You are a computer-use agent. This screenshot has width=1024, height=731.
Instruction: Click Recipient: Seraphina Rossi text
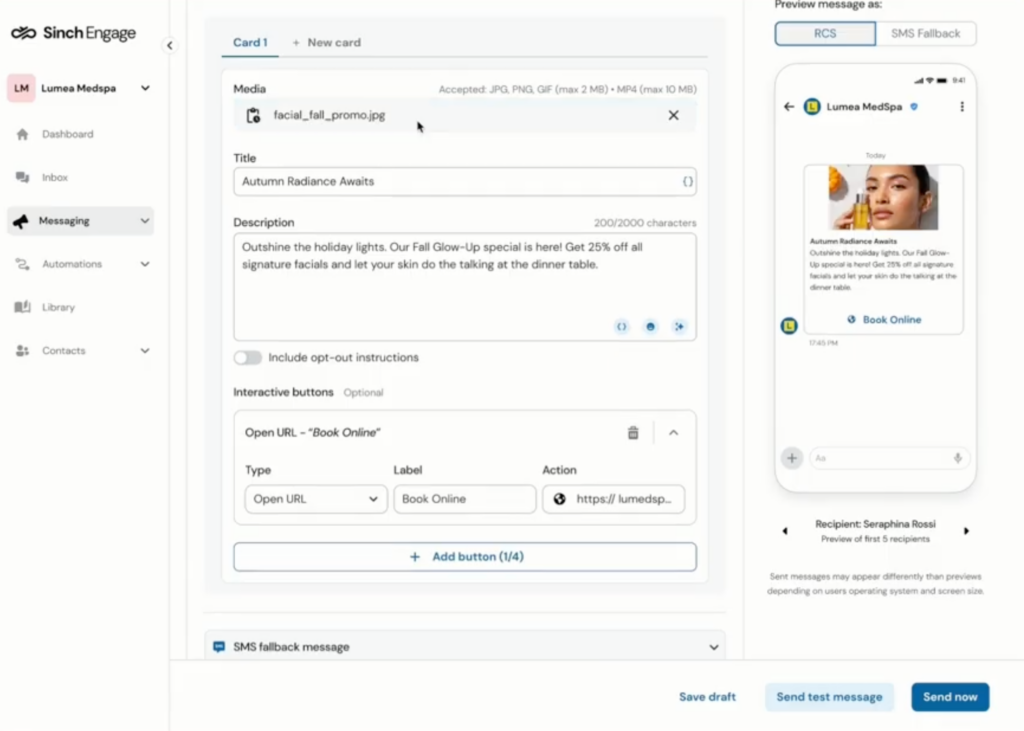(875, 524)
